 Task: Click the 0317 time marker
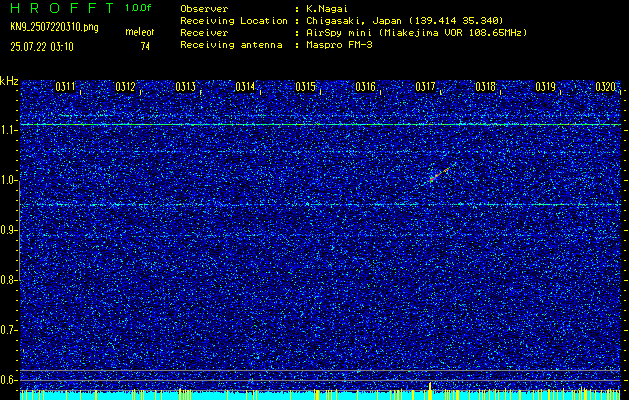coord(425,87)
